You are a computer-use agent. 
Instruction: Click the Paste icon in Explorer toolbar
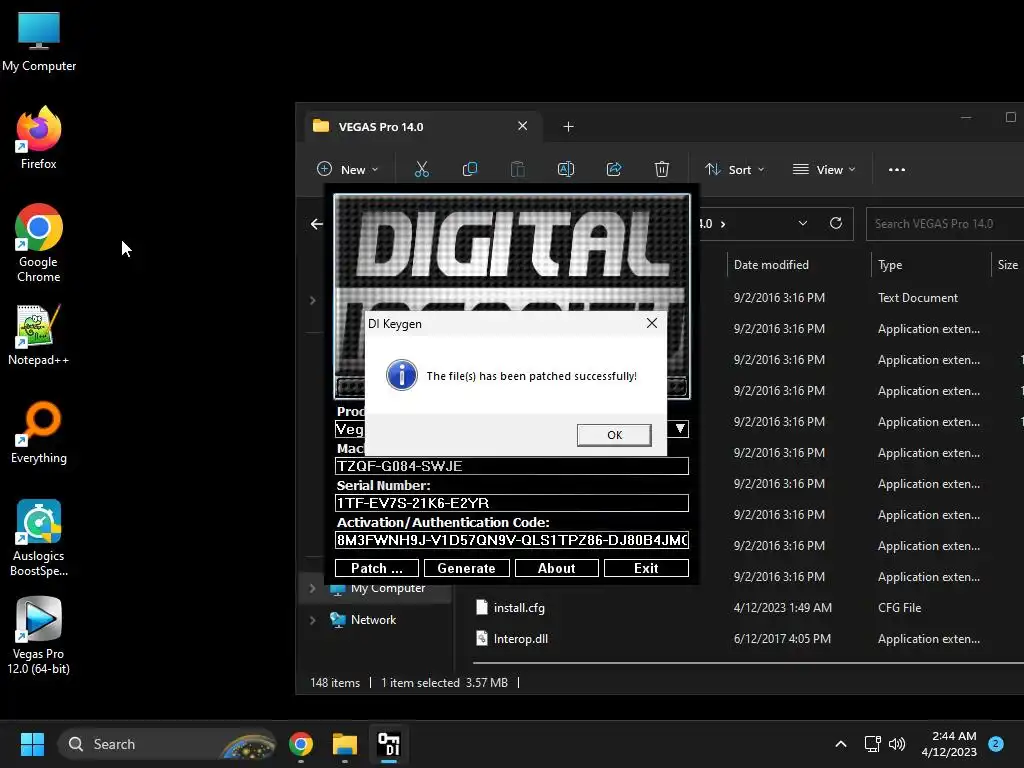(517, 170)
